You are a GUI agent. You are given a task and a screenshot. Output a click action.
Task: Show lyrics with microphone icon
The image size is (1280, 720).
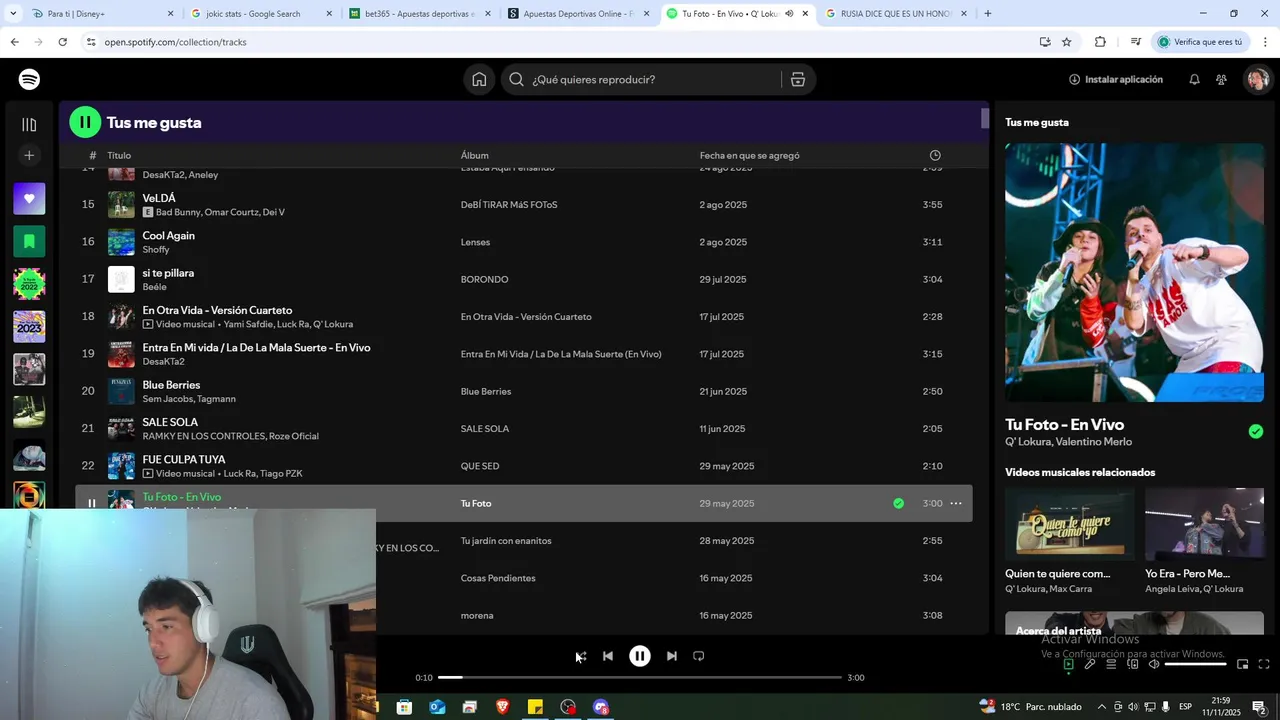pos(1090,664)
